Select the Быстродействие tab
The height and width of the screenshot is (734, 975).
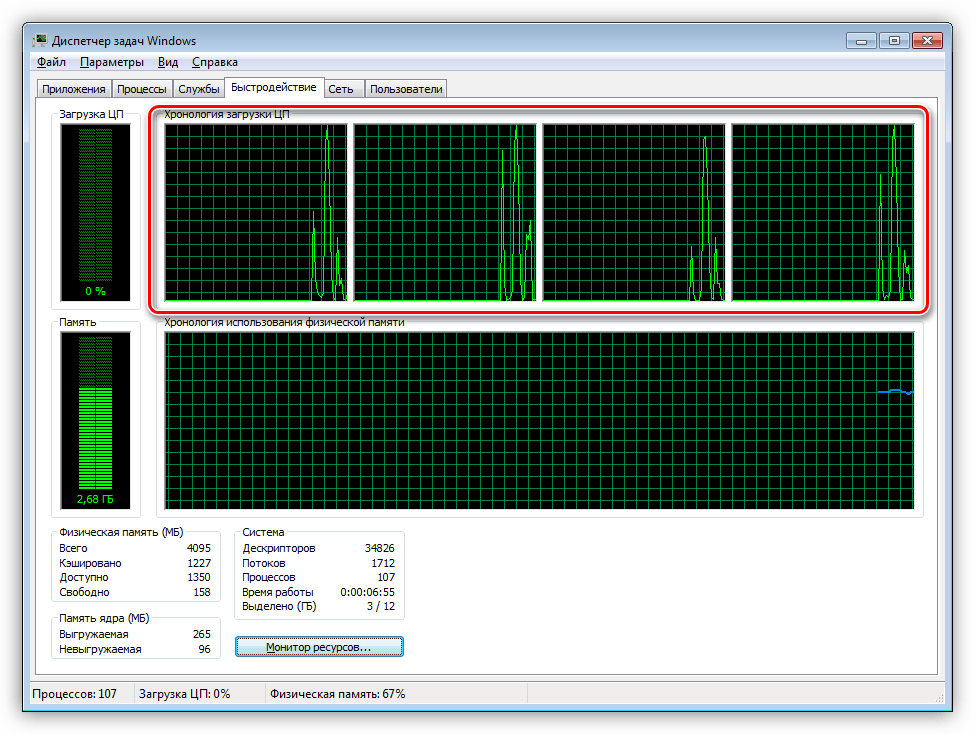273,88
